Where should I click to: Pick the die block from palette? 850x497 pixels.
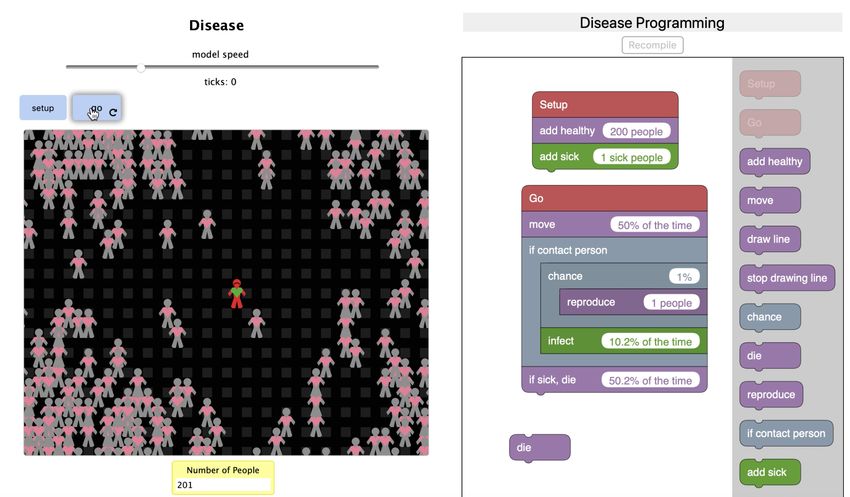coord(770,356)
